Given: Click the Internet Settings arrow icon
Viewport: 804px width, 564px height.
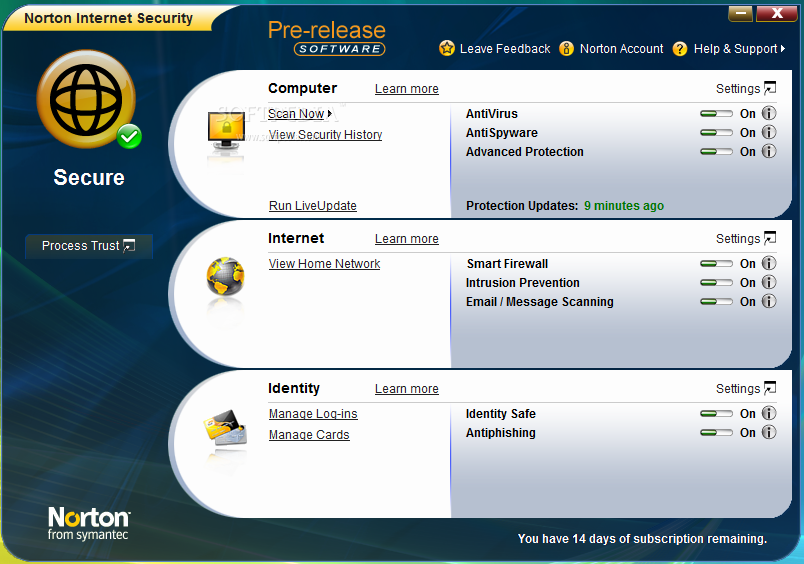Looking at the screenshot, I should click(x=770, y=238).
